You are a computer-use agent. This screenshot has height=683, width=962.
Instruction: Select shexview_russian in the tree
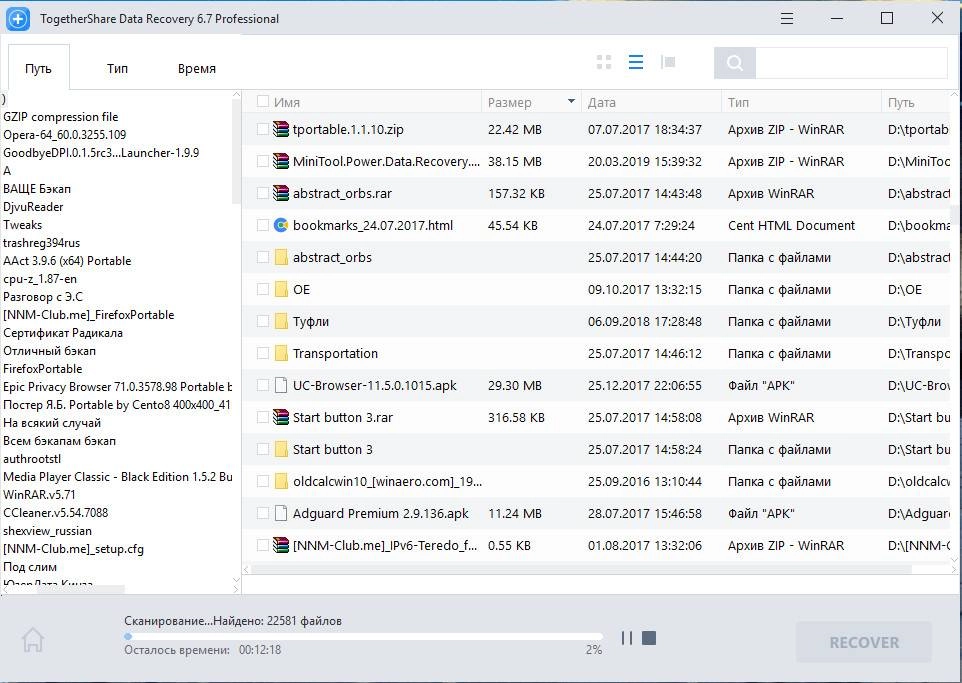[x=47, y=531]
